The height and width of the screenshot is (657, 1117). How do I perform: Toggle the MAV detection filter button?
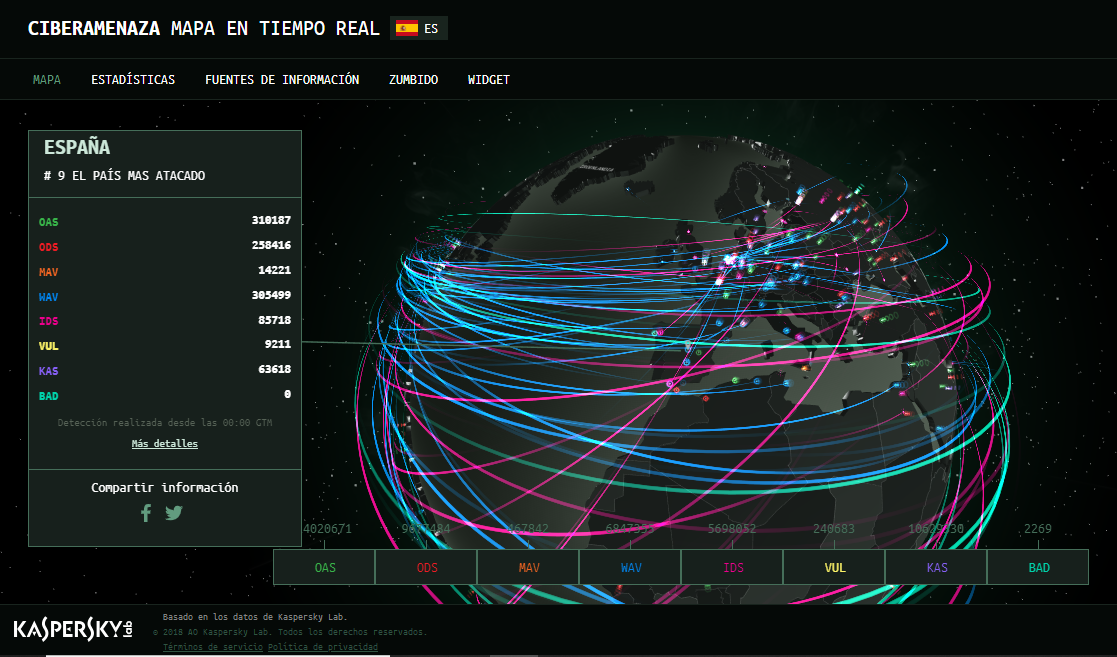tap(529, 567)
